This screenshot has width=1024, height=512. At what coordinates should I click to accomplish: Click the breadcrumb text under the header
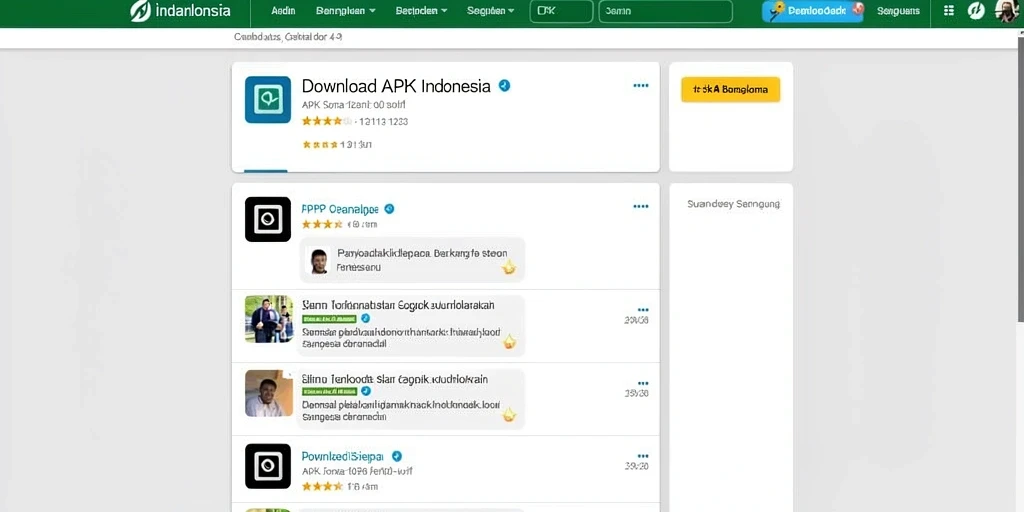pos(288,37)
